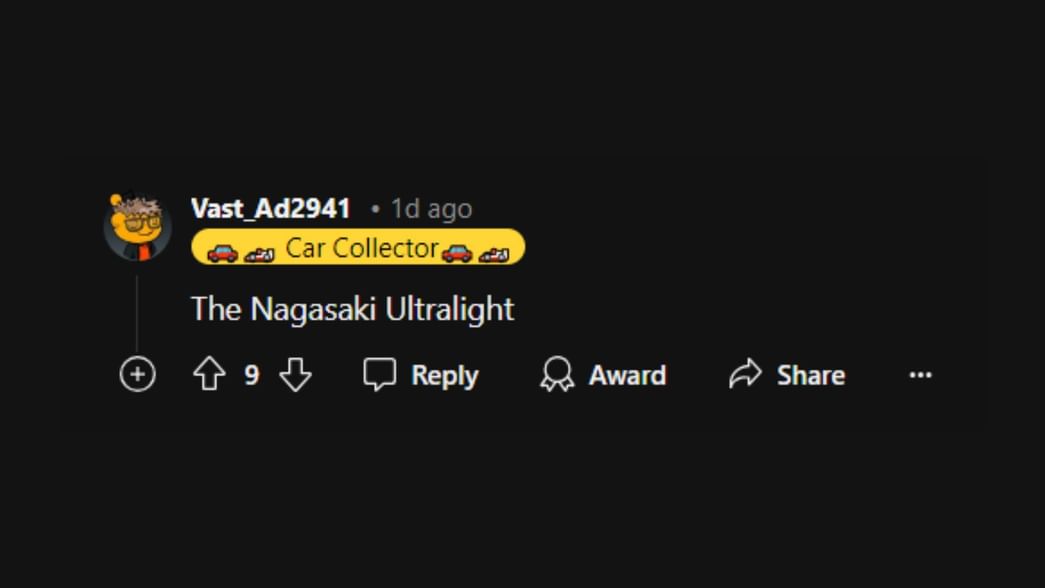The height and width of the screenshot is (588, 1045).
Task: Click the vote count number 9
Action: [x=252, y=375]
